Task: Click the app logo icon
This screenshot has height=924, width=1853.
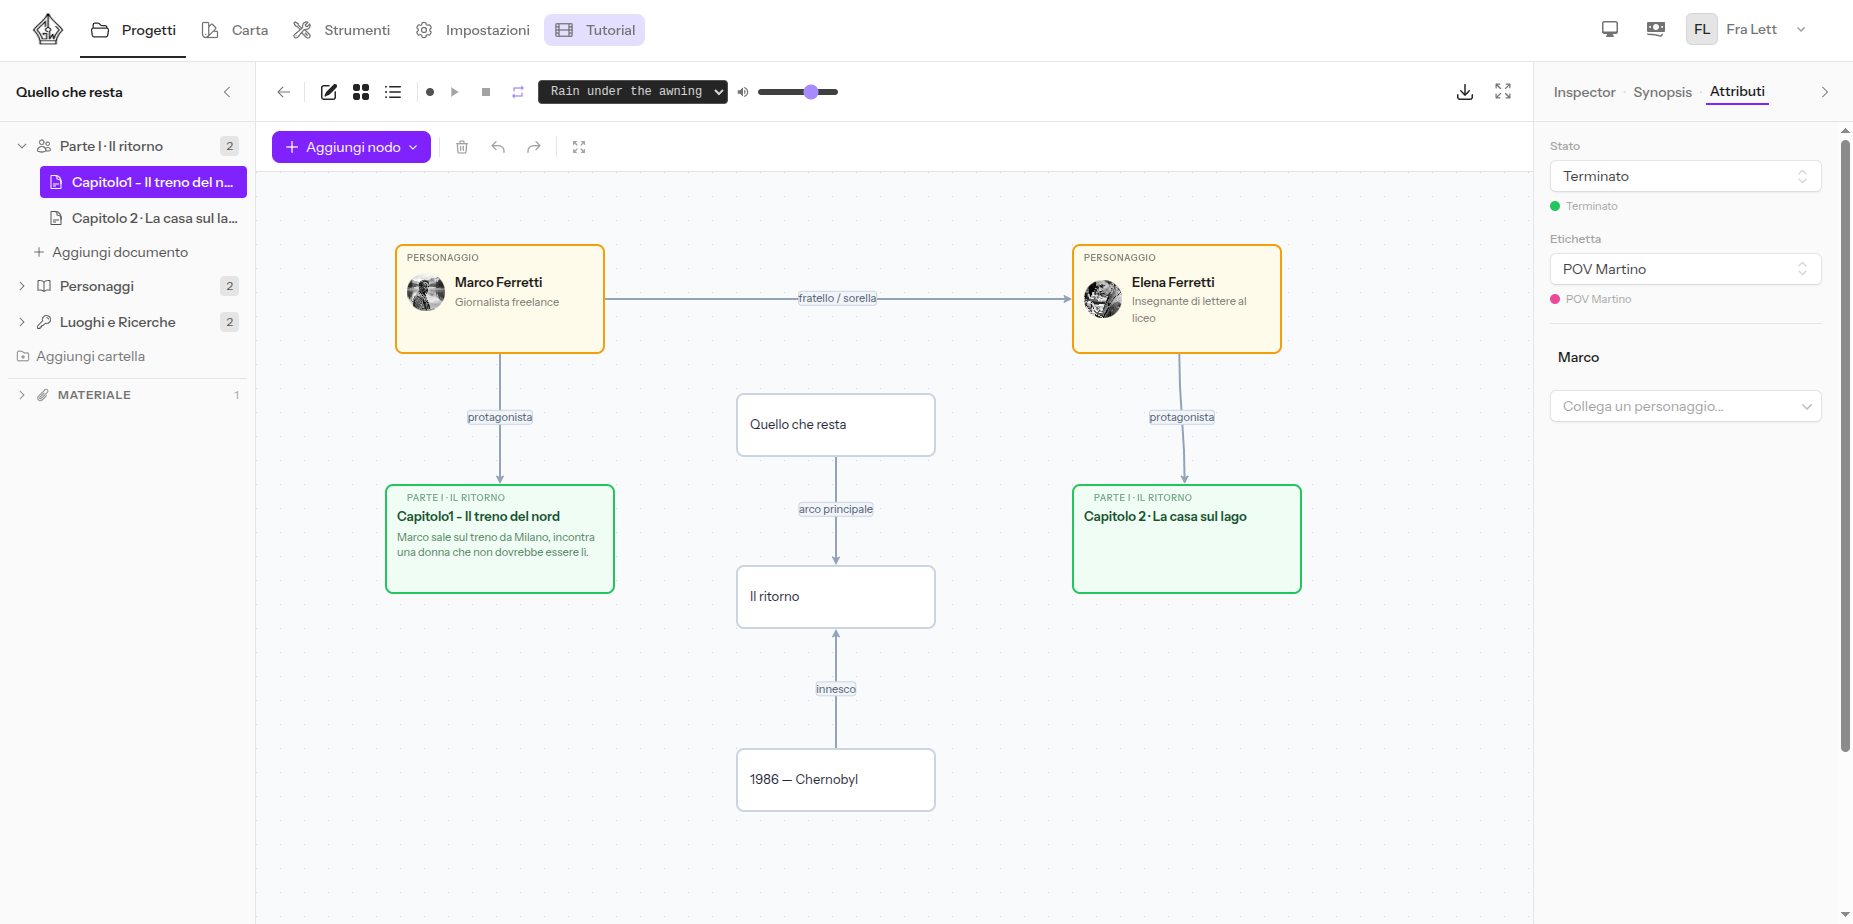Action: click(47, 30)
